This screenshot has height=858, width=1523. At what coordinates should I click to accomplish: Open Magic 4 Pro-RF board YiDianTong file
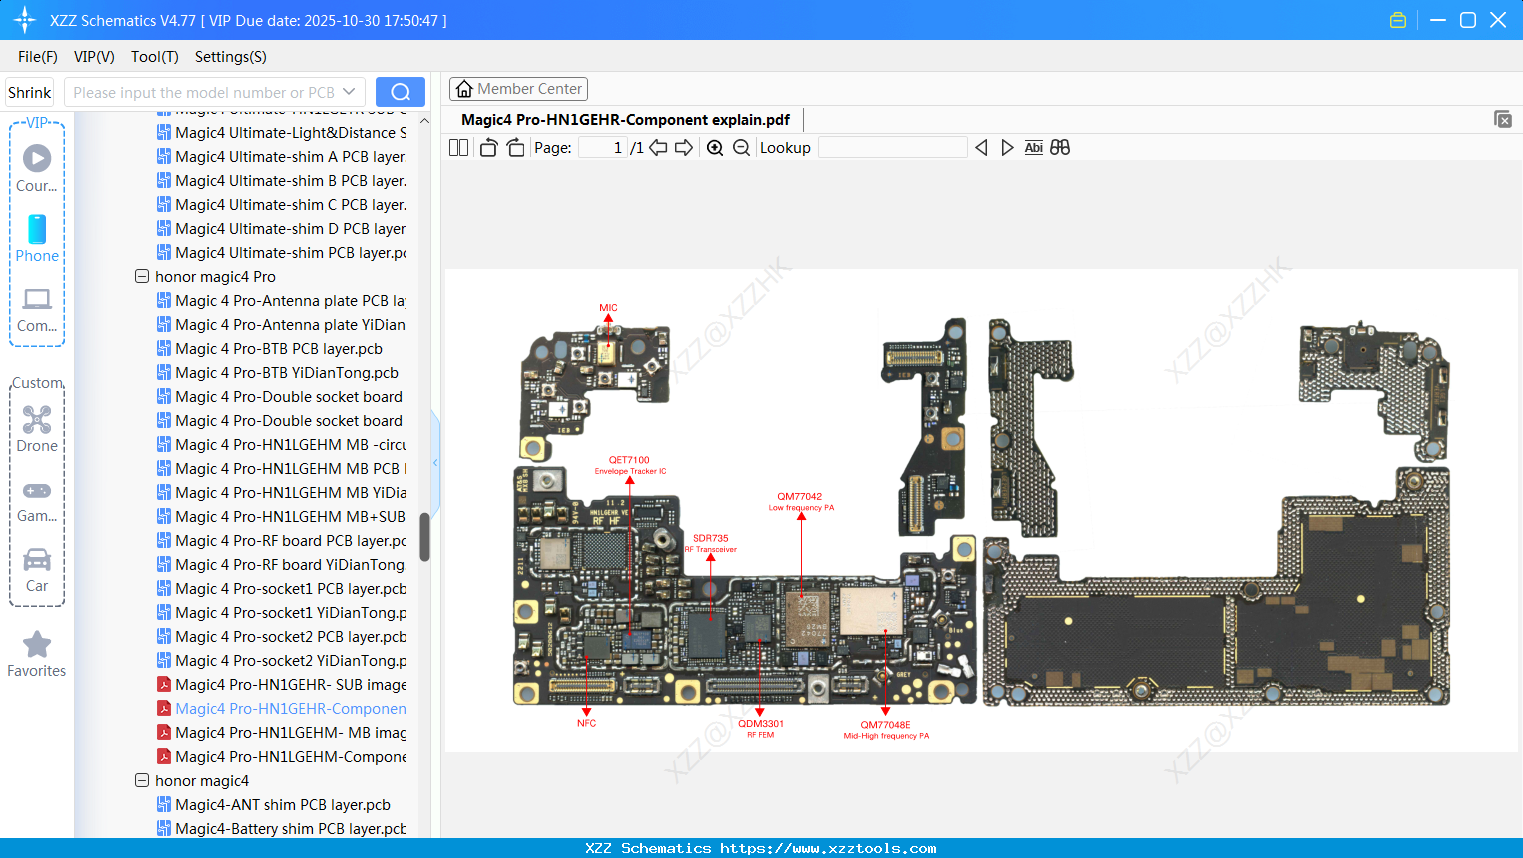coord(290,565)
